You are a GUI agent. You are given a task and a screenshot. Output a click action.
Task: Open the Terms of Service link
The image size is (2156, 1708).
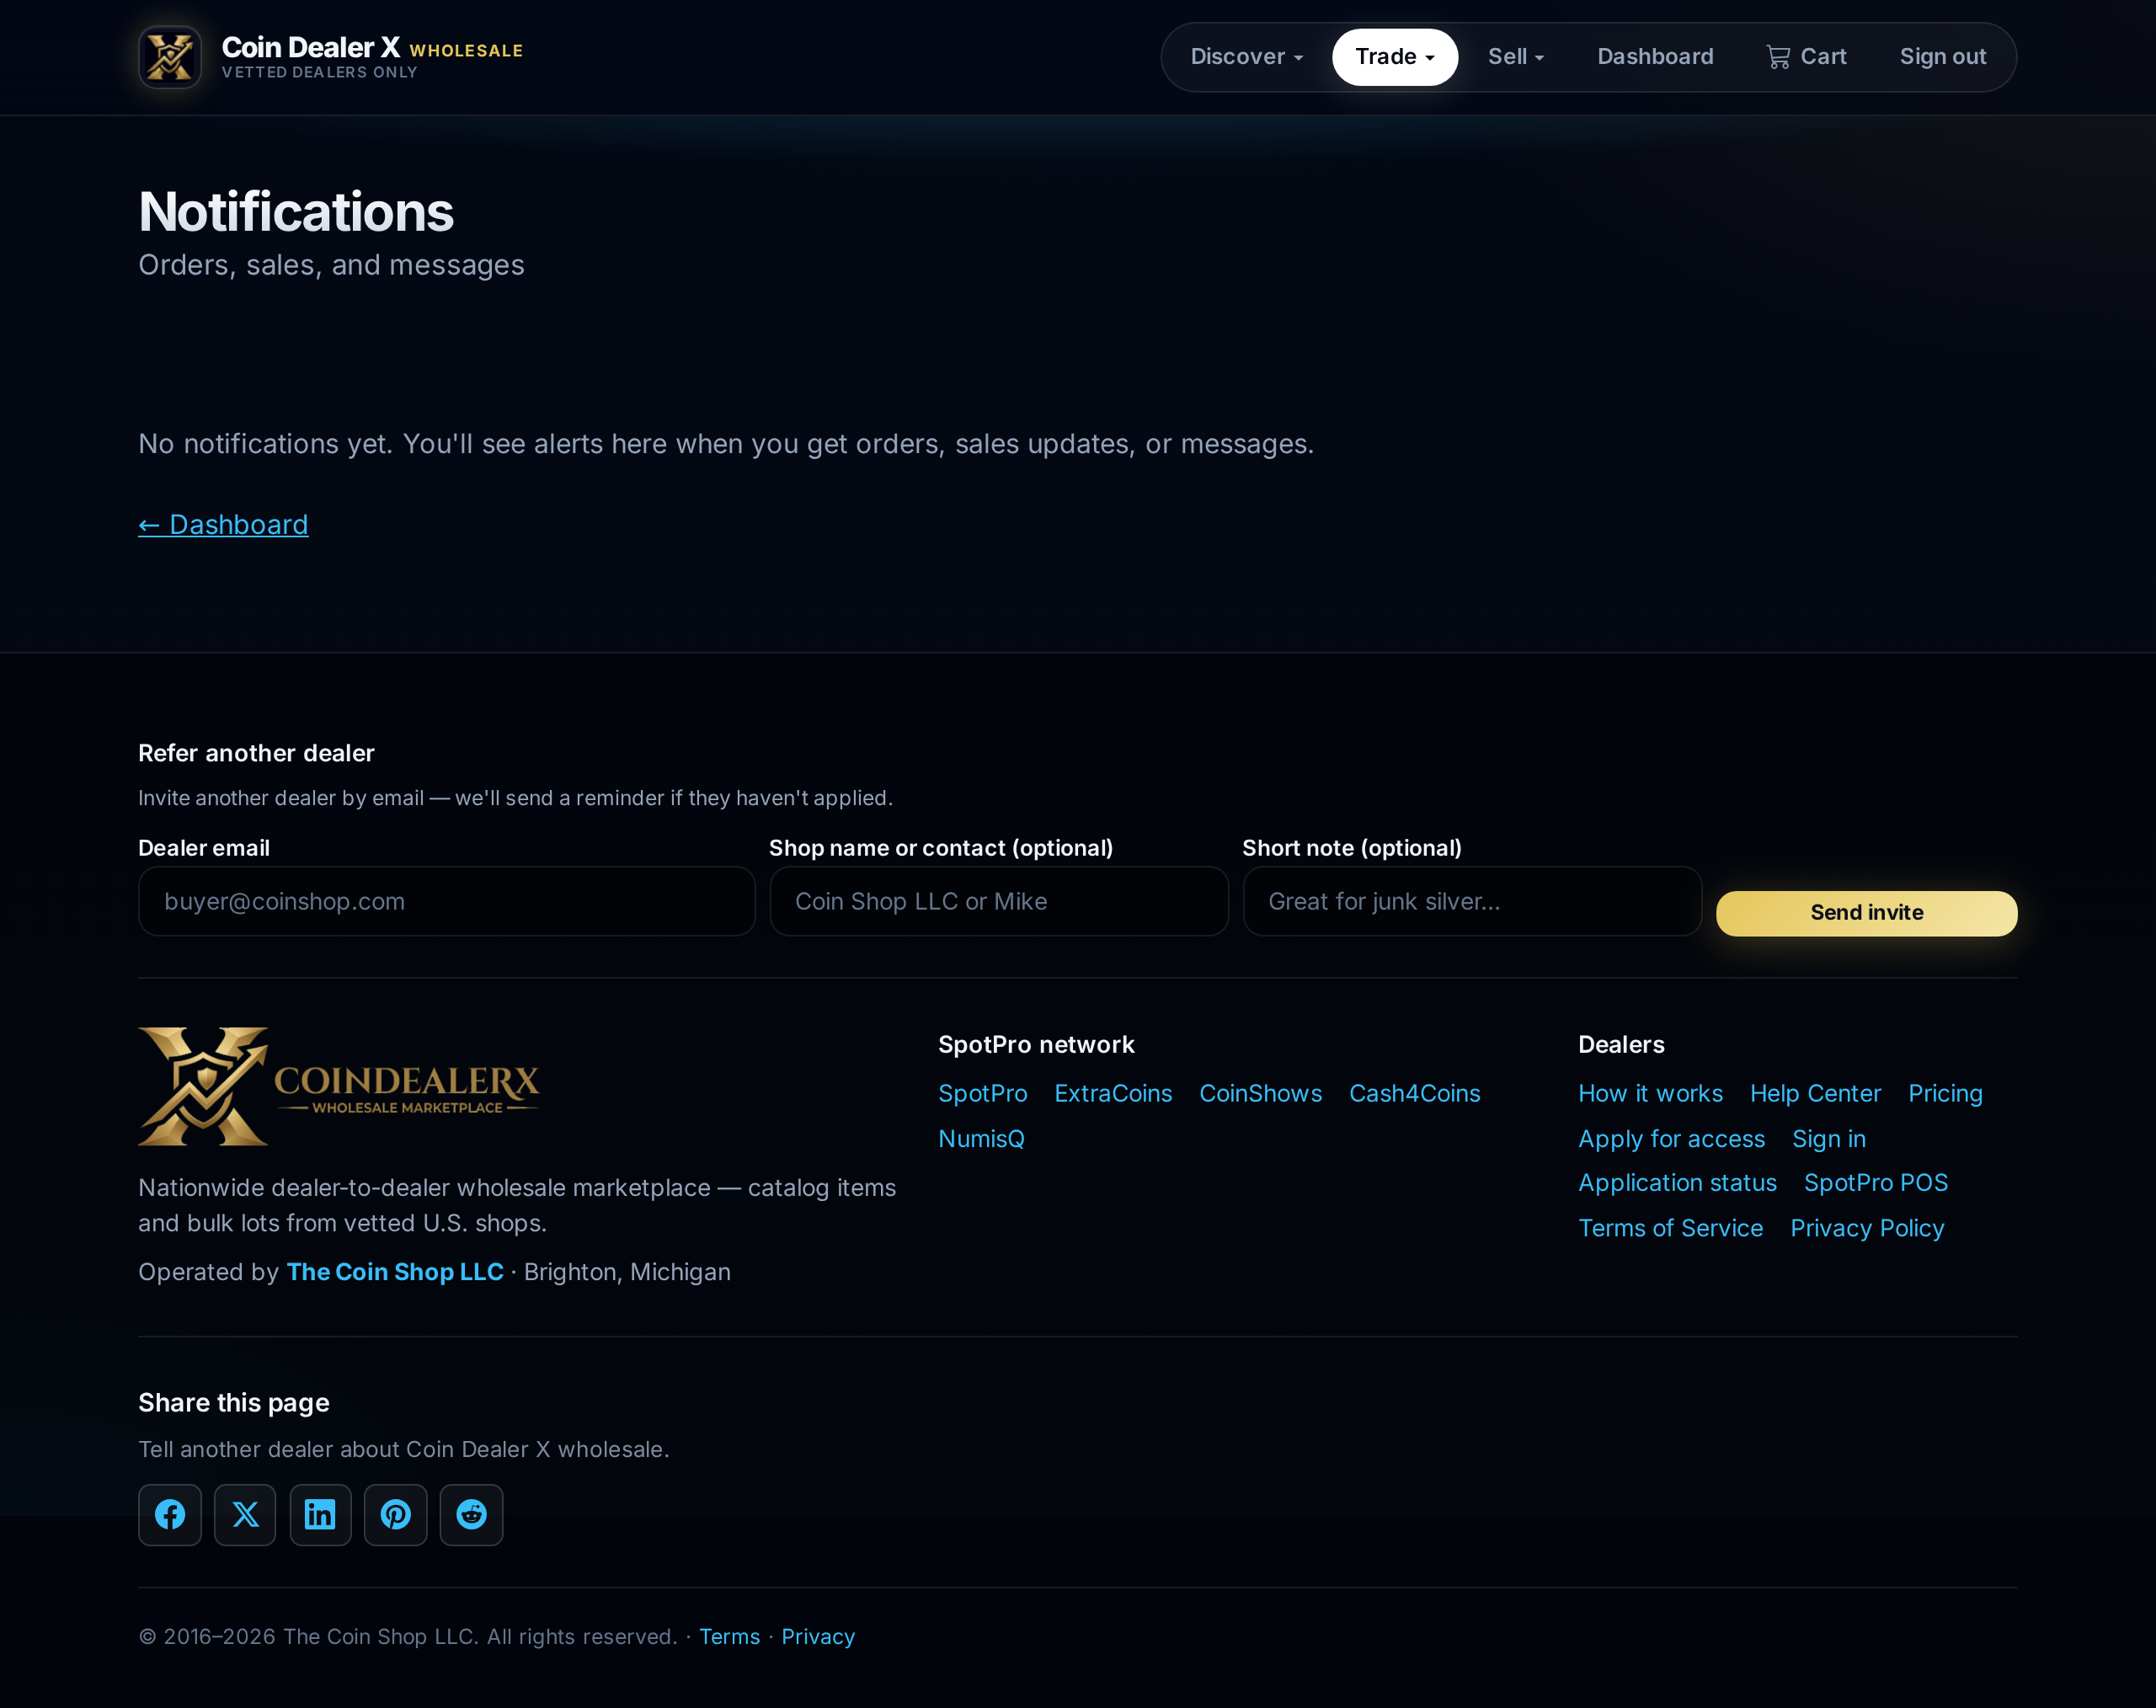[1670, 1227]
